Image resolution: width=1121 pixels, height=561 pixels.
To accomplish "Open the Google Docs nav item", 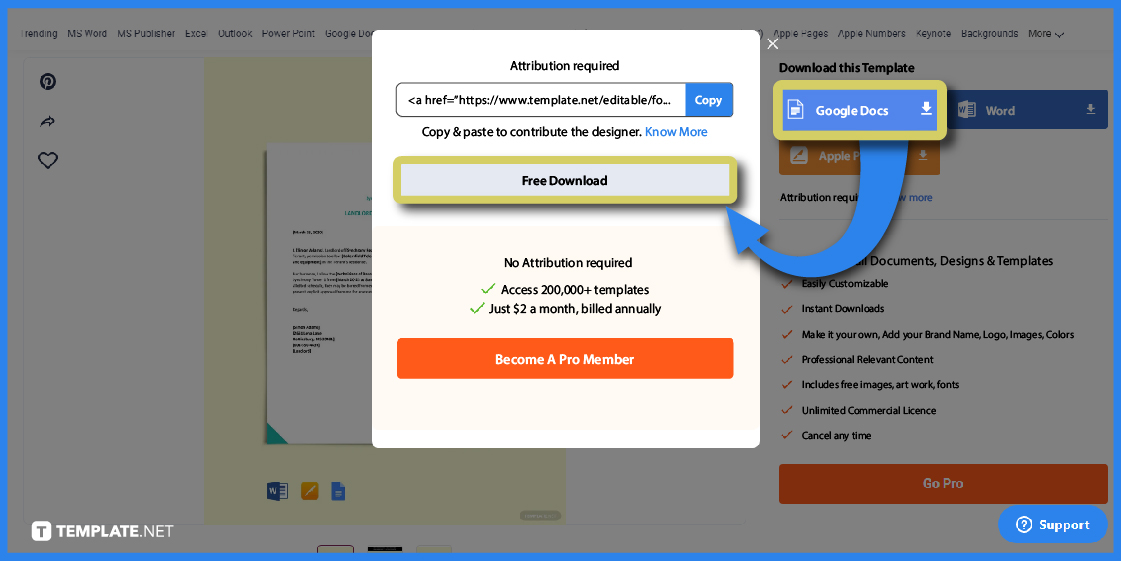I will pyautogui.click(x=349, y=34).
